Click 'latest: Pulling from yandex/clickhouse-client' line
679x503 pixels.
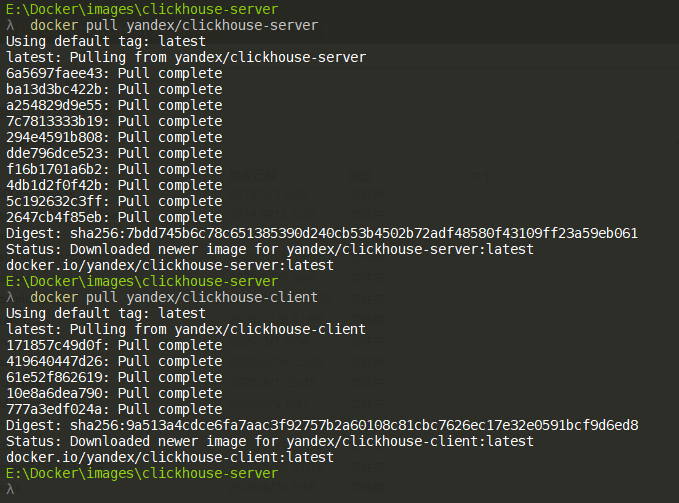(x=186, y=329)
